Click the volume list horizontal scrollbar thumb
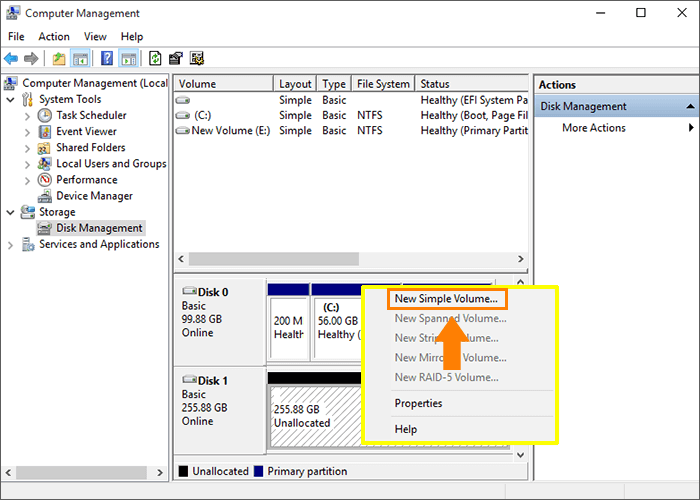 274,259
